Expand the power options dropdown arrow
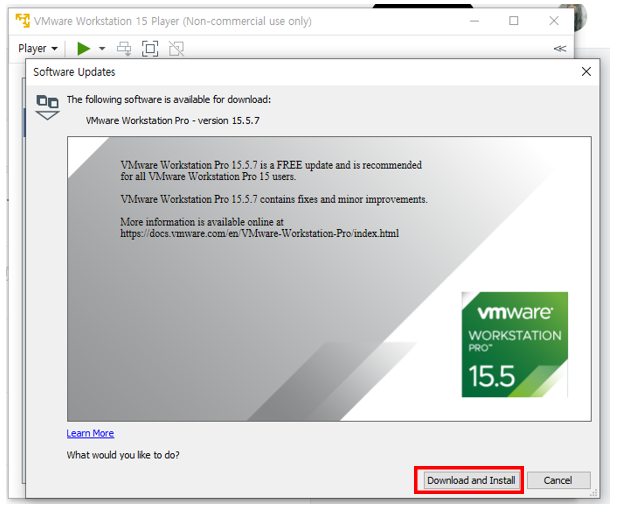The height and width of the screenshot is (511, 618). point(102,49)
